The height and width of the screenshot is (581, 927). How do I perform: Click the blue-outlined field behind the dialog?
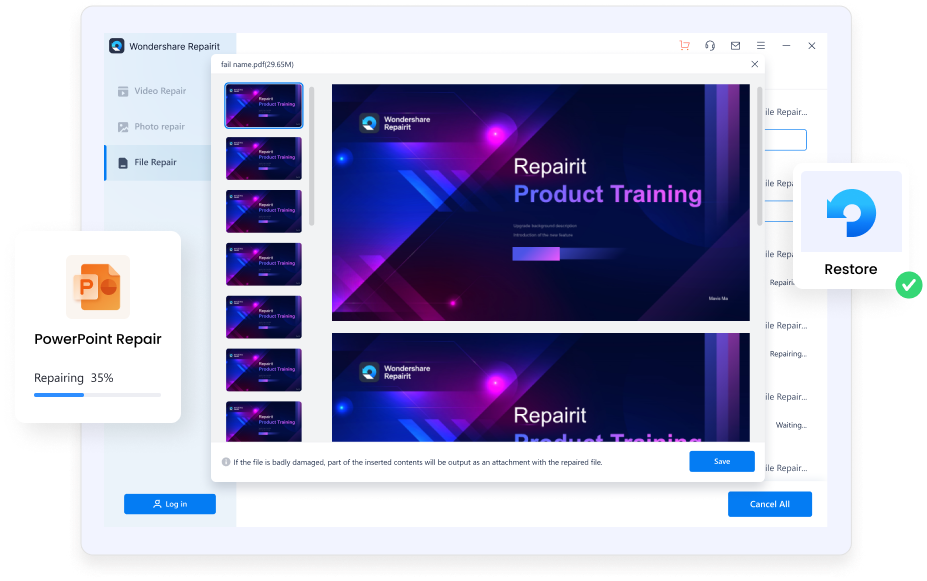pos(786,140)
